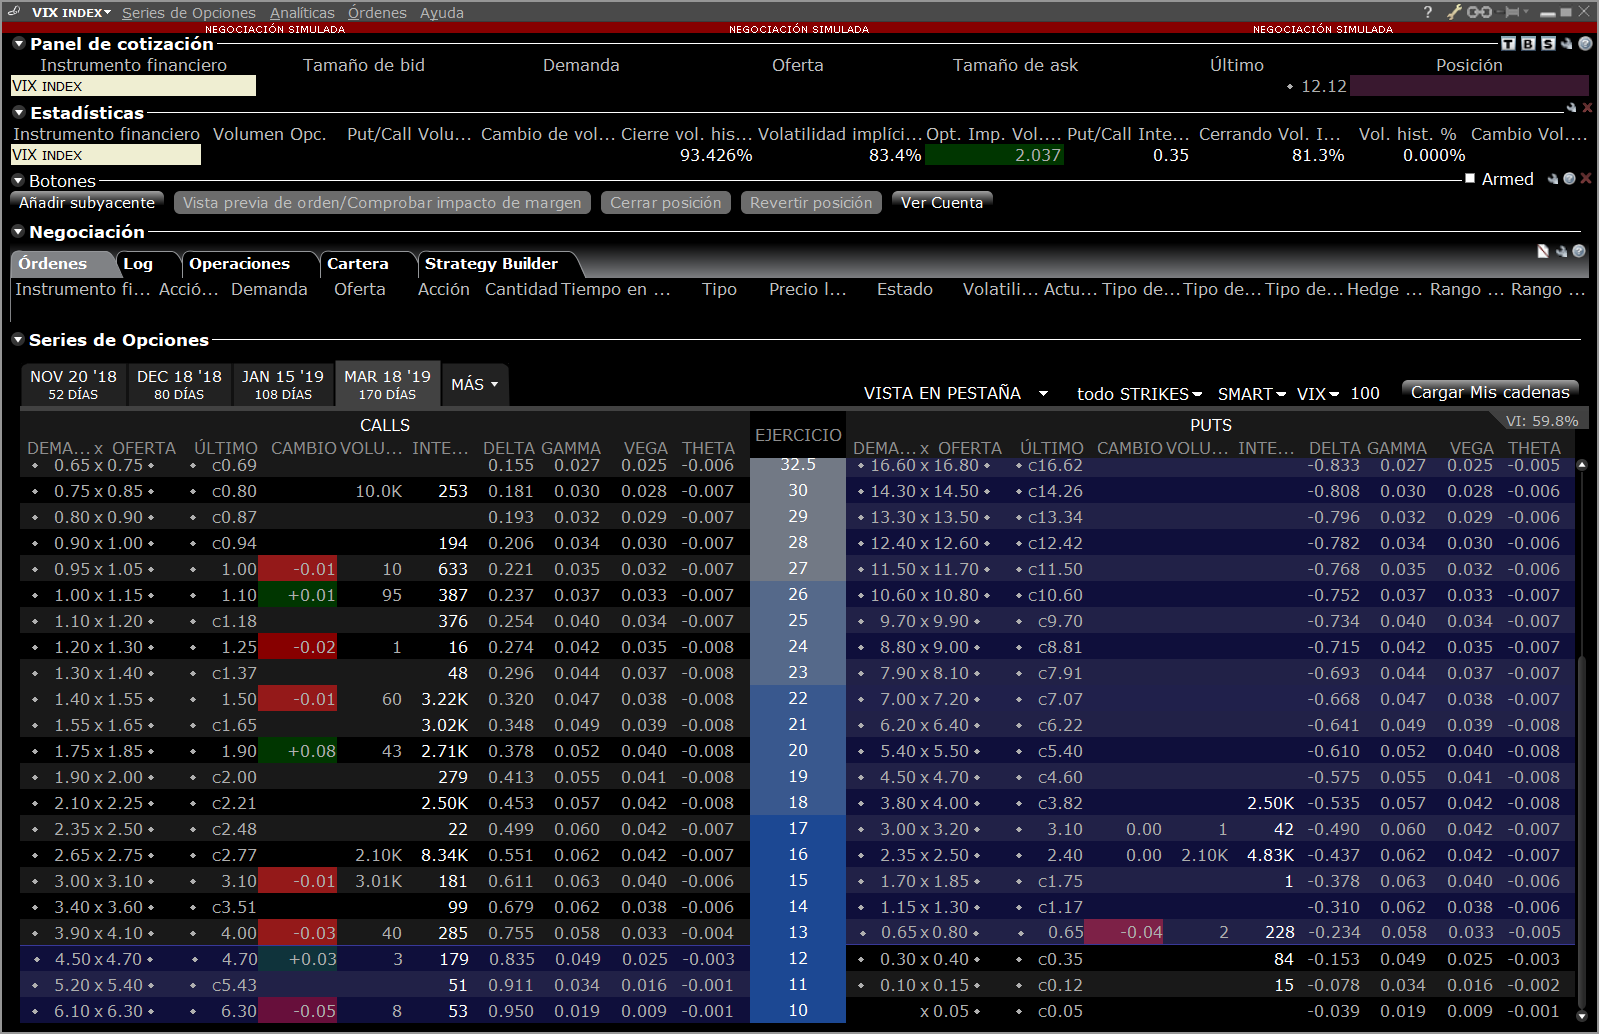1599x1034 pixels.
Task: Open the Órdenes menu in menu bar
Action: [377, 12]
